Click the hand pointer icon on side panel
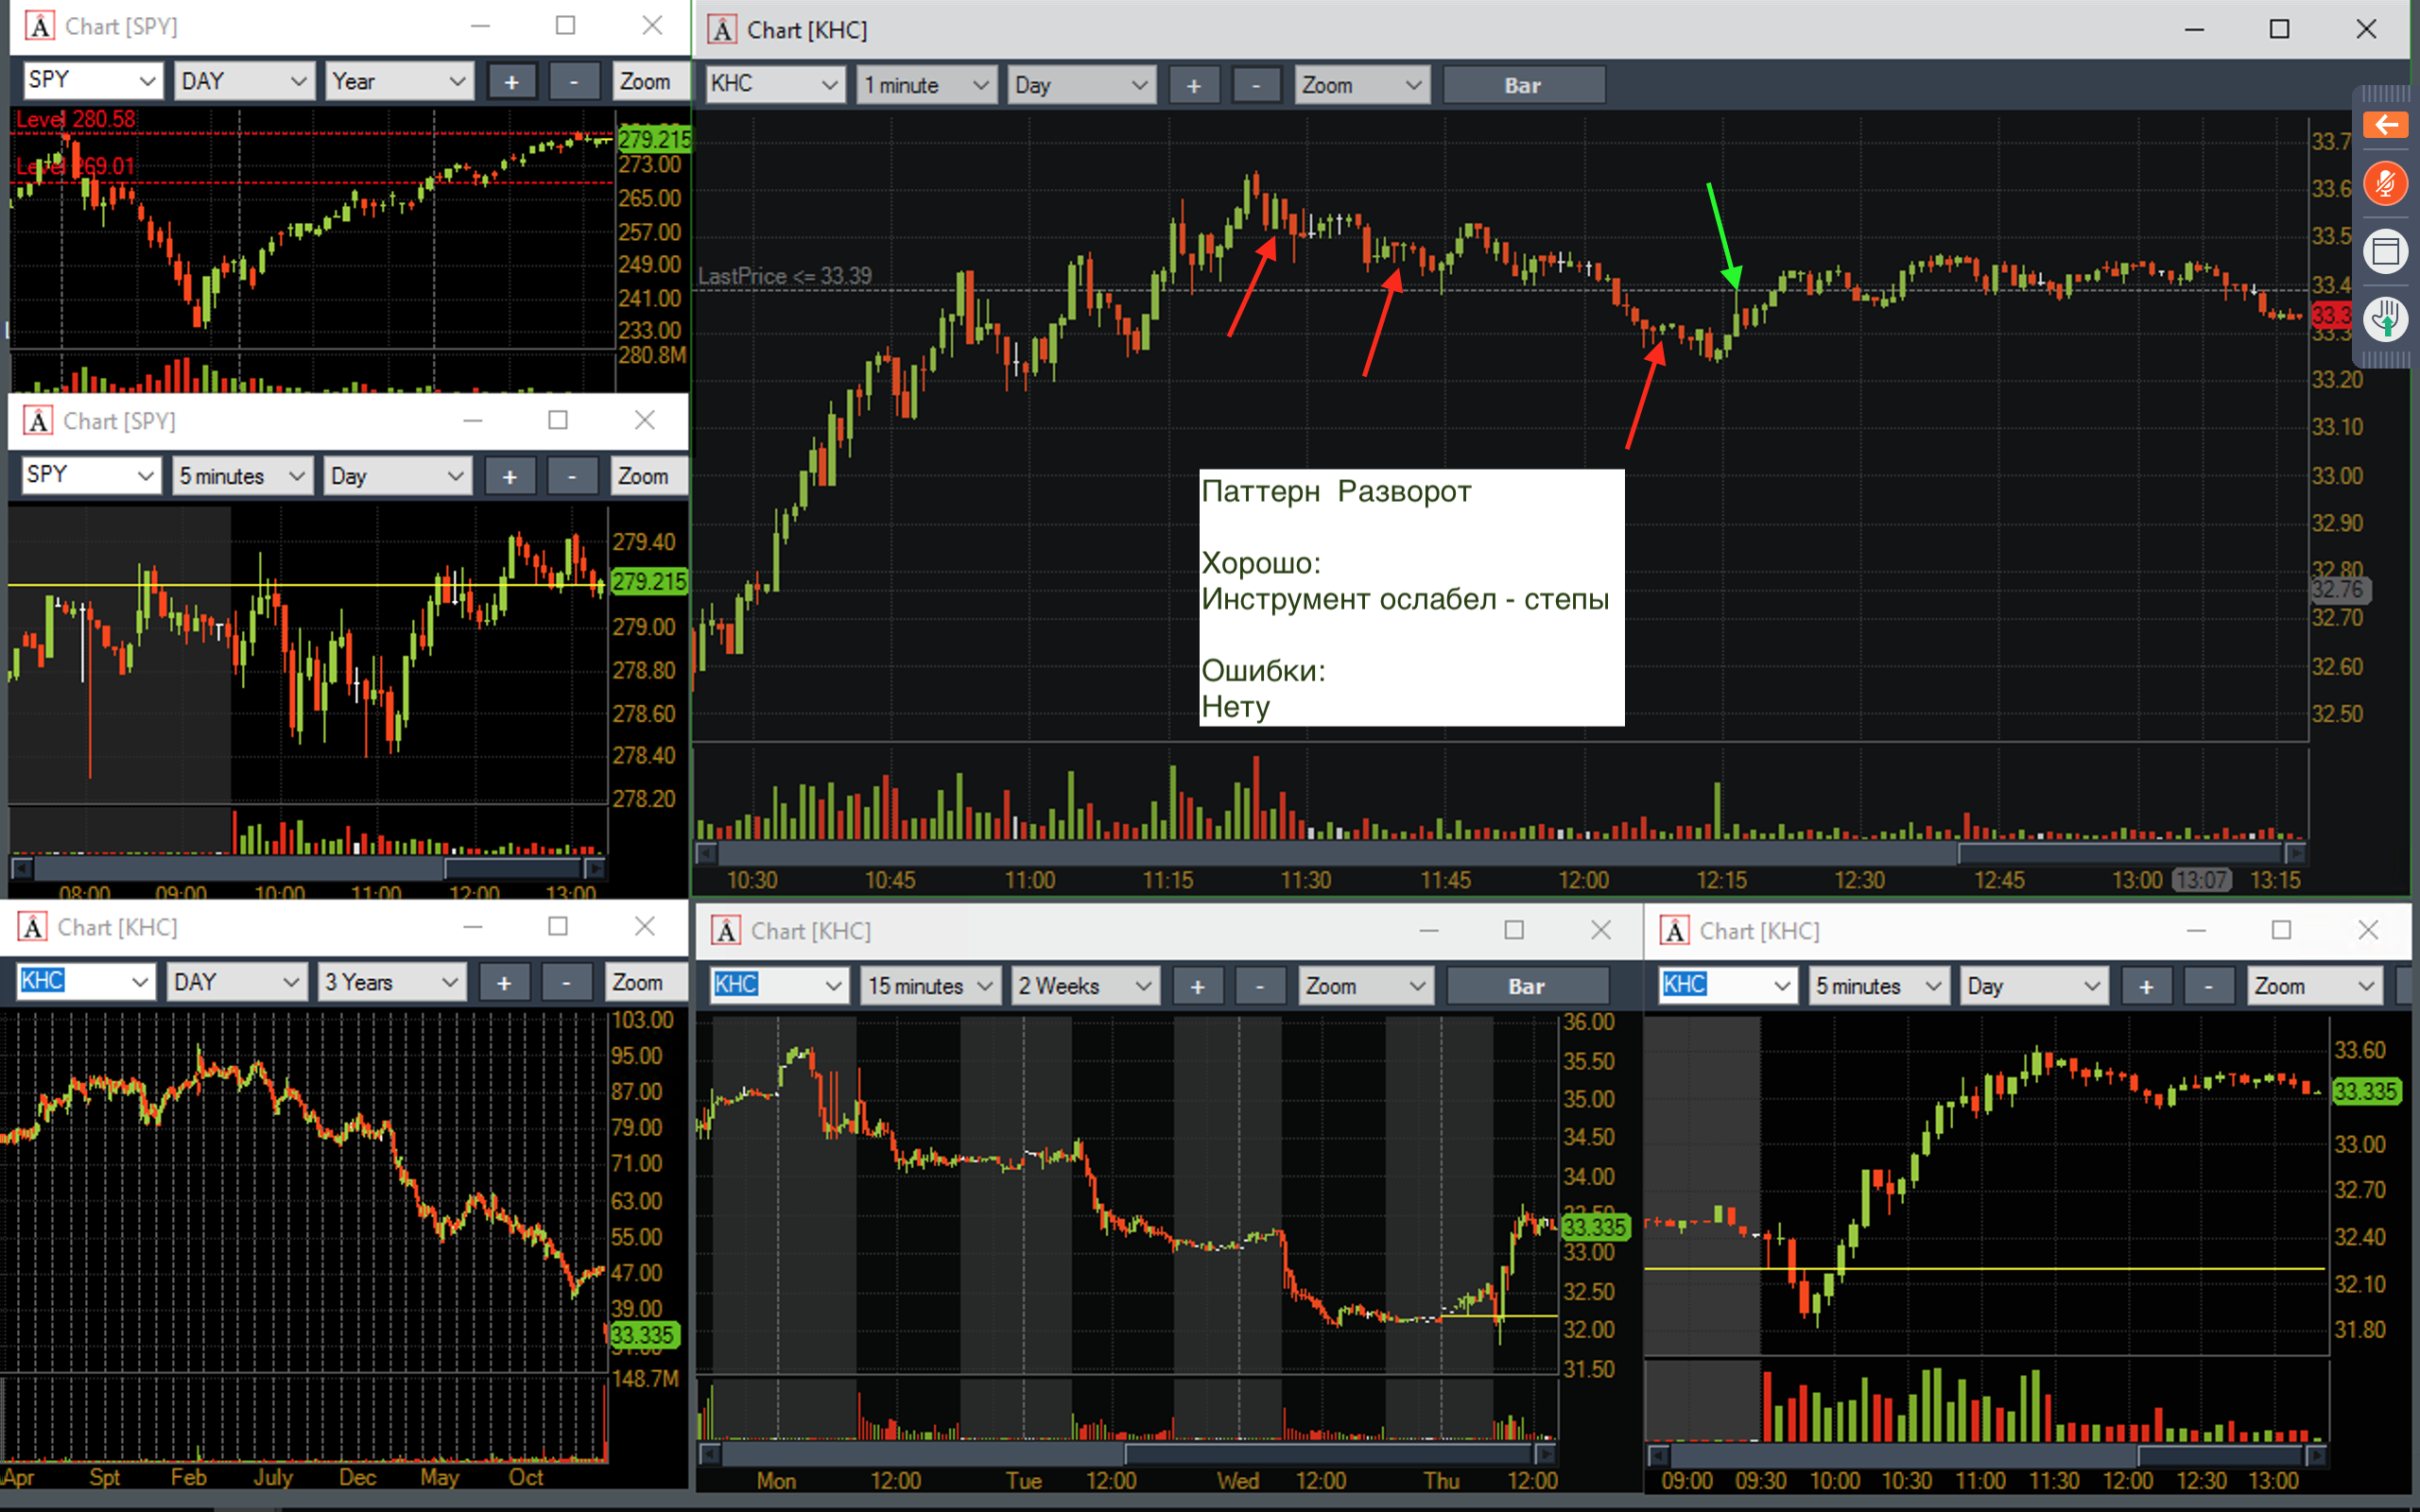 click(2386, 320)
